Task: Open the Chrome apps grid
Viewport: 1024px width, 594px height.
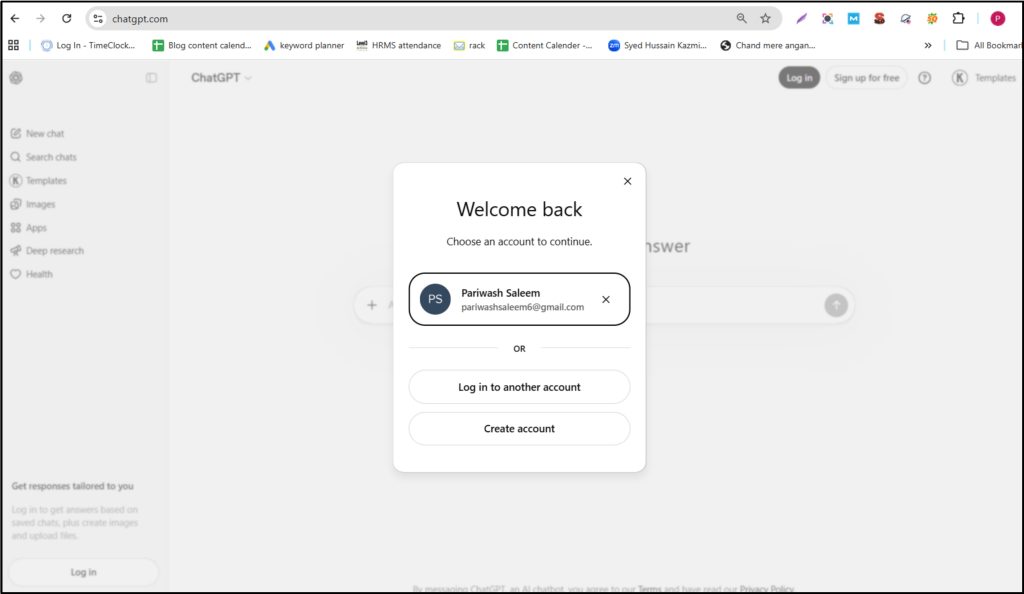Action: click(x=14, y=45)
